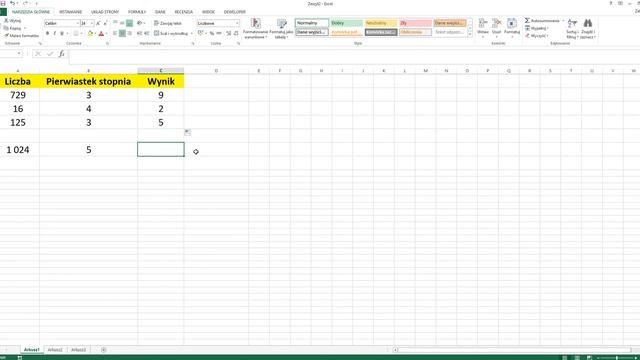Screen dimensions: 640x360
Task: Open Znajdź i zaznacz menu
Action: (x=588, y=29)
